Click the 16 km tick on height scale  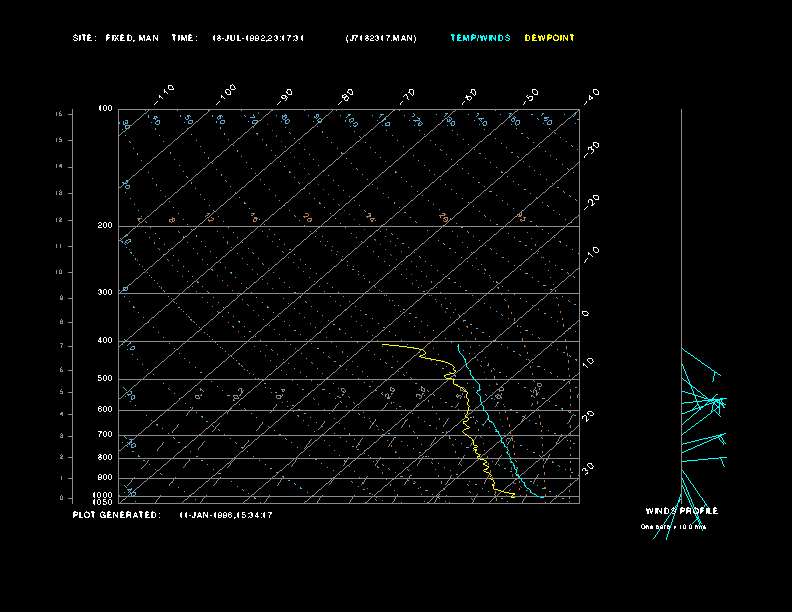(x=59, y=115)
